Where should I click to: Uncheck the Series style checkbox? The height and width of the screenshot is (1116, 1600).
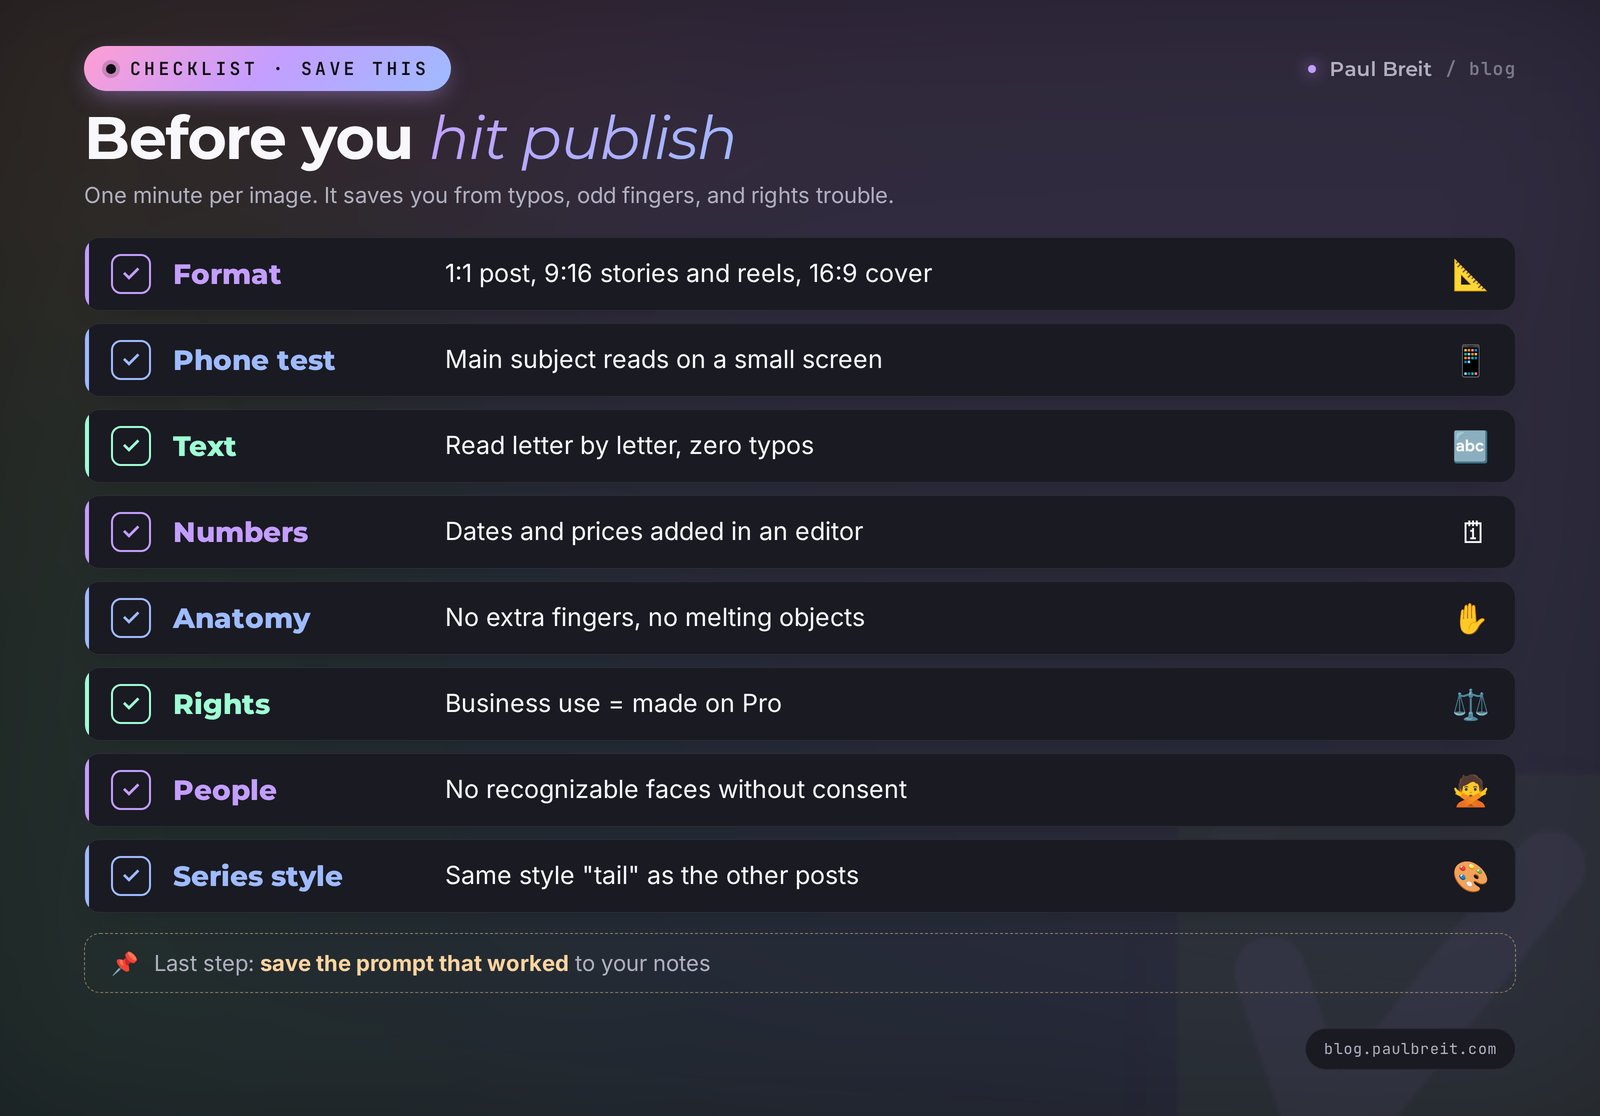tap(131, 876)
